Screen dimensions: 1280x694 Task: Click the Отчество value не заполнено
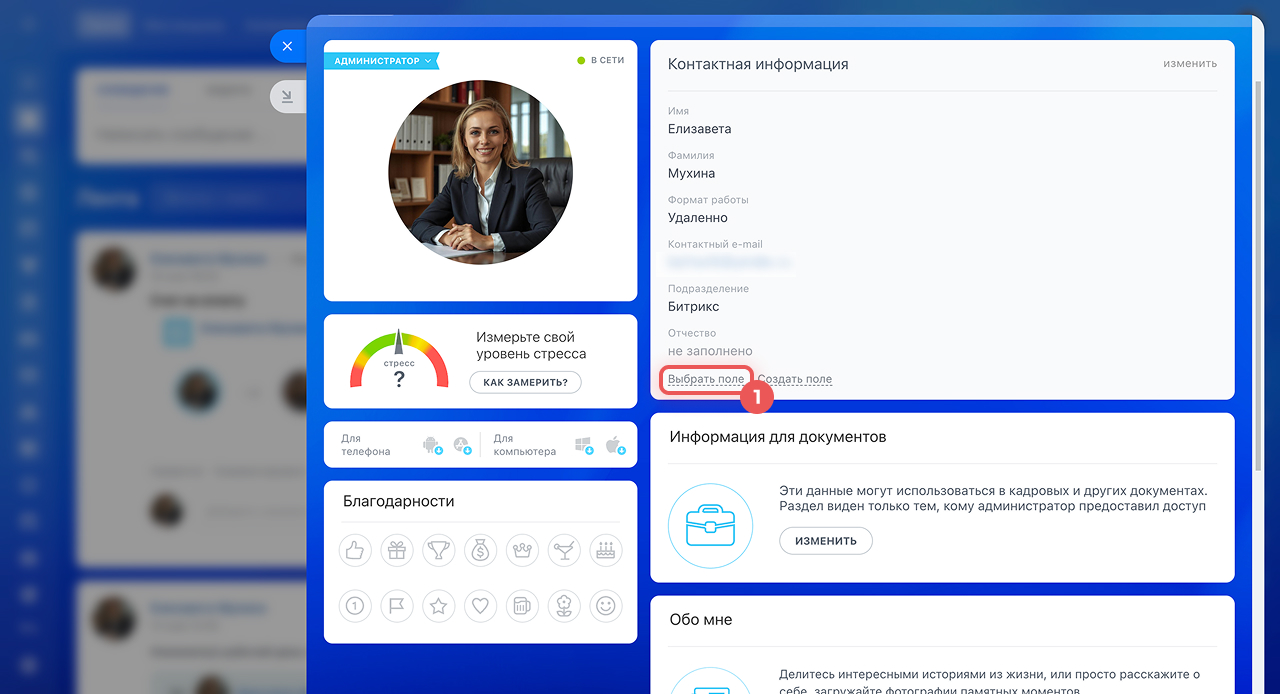point(710,351)
